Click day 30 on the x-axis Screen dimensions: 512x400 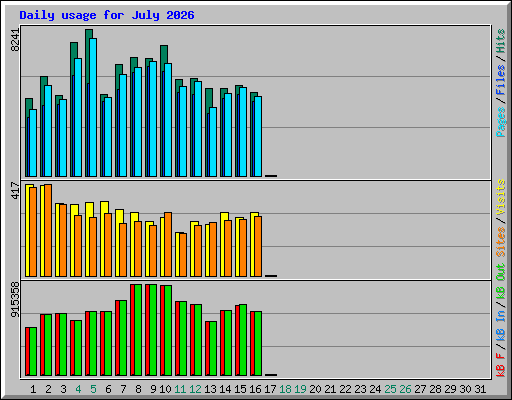(465, 389)
